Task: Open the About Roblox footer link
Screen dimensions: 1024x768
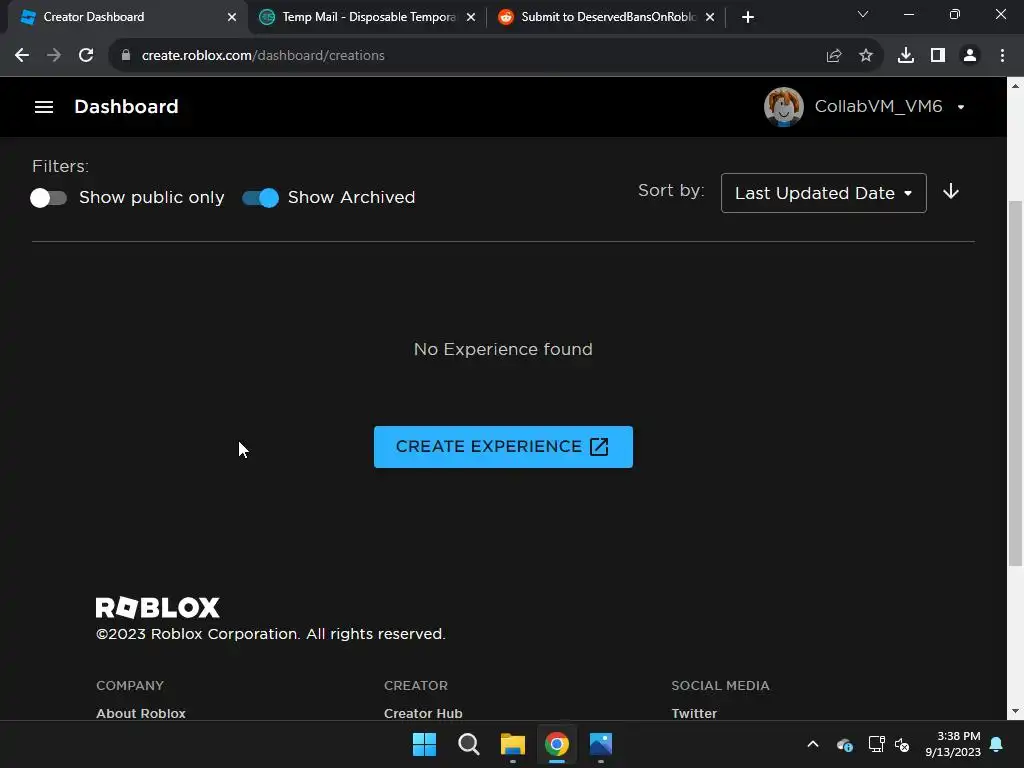Action: (141, 713)
